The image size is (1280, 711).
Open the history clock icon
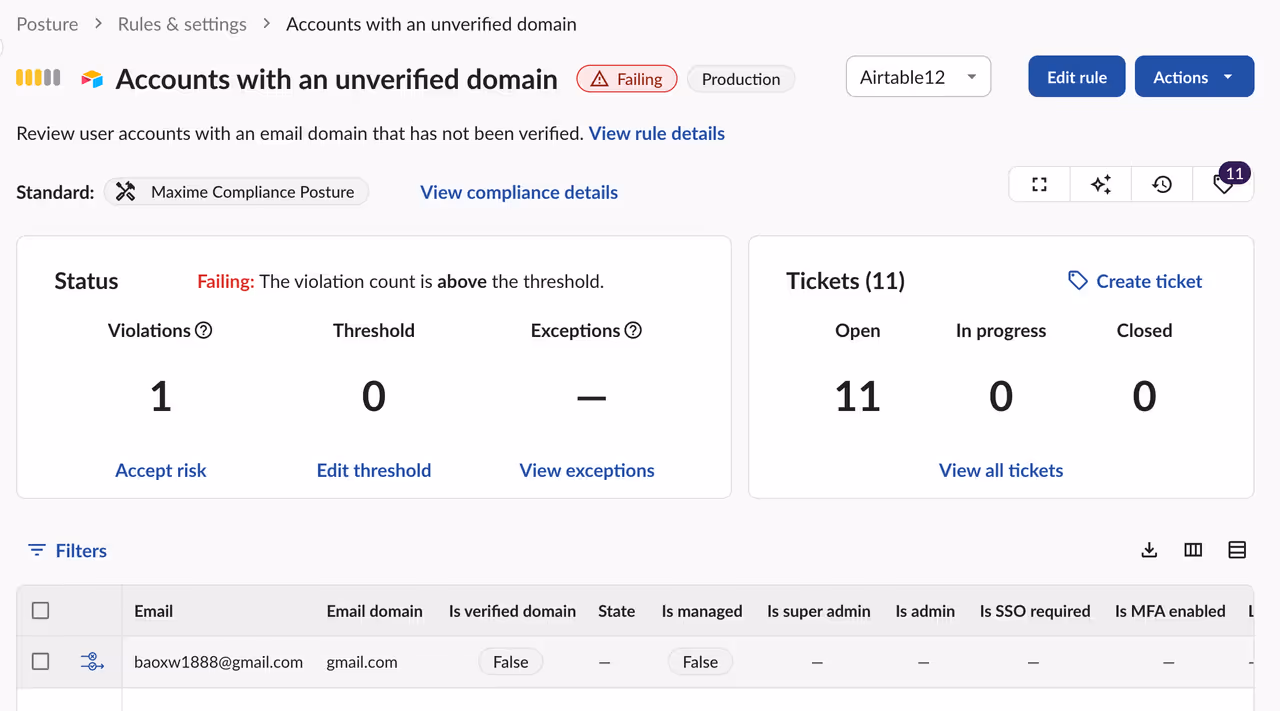coord(1162,184)
